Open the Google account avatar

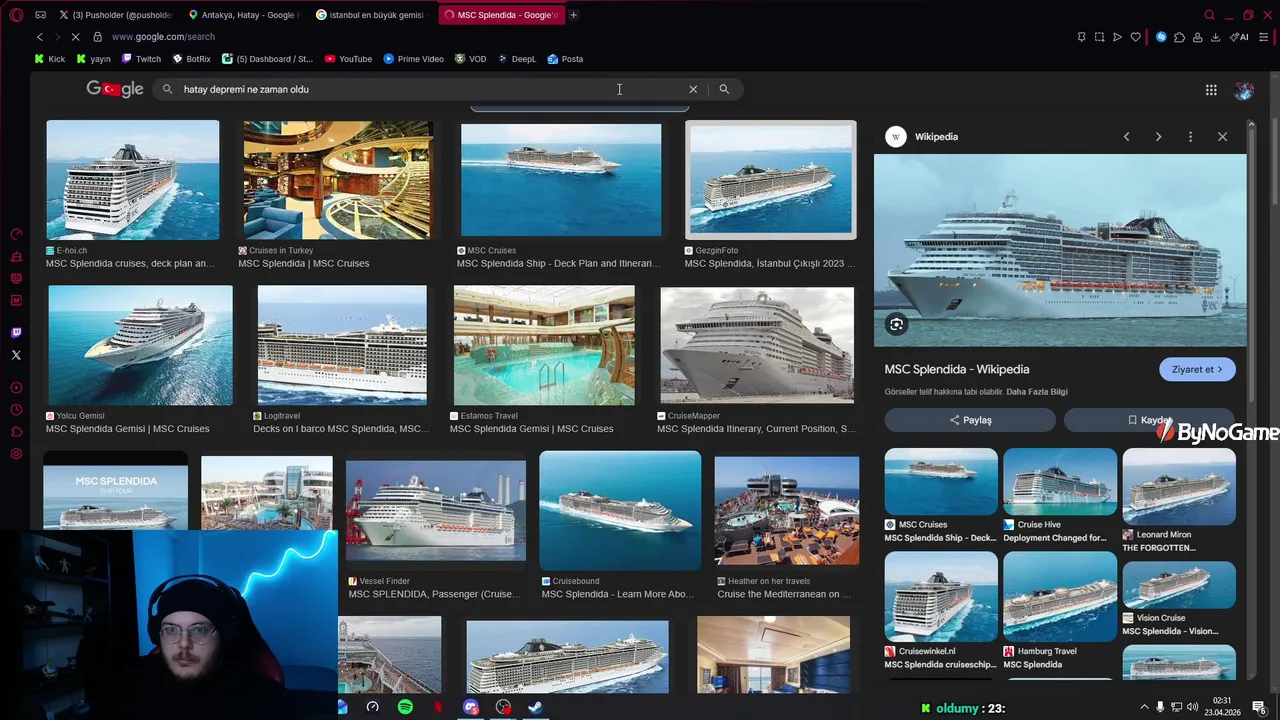click(1244, 90)
